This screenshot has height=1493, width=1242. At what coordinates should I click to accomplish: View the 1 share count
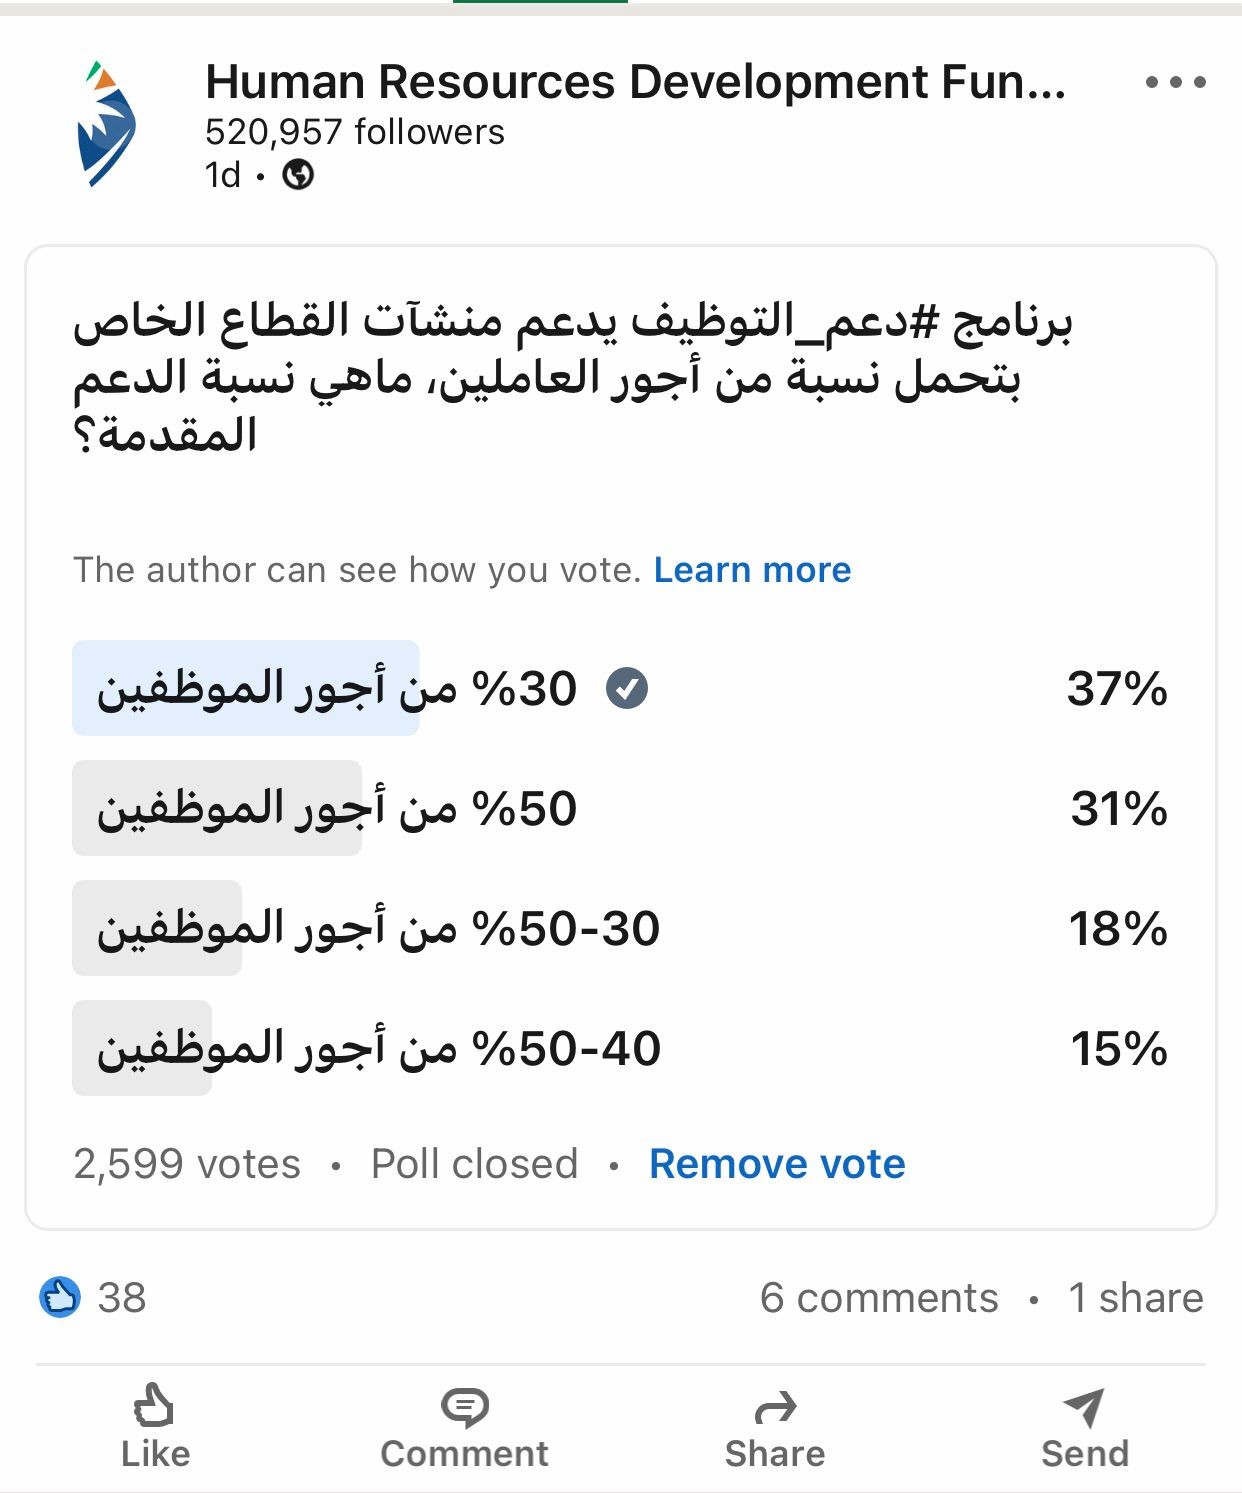1135,1298
